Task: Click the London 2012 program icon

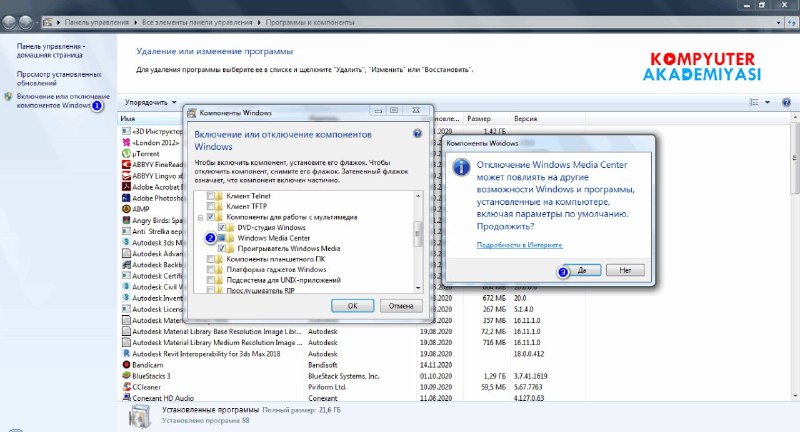Action: [127, 142]
